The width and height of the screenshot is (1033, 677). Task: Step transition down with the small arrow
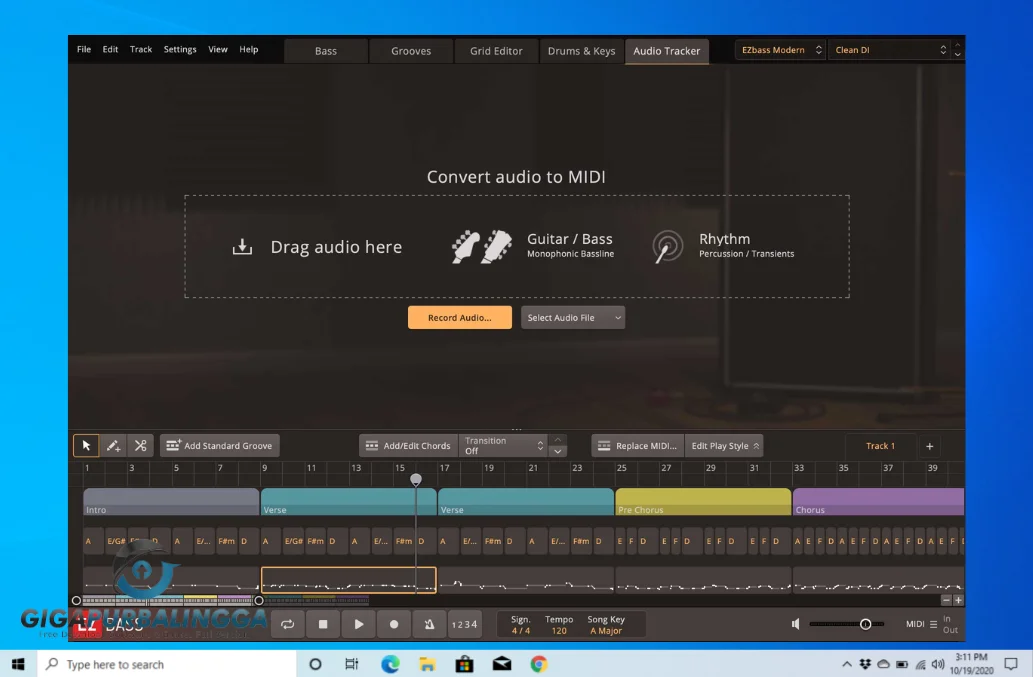point(558,452)
